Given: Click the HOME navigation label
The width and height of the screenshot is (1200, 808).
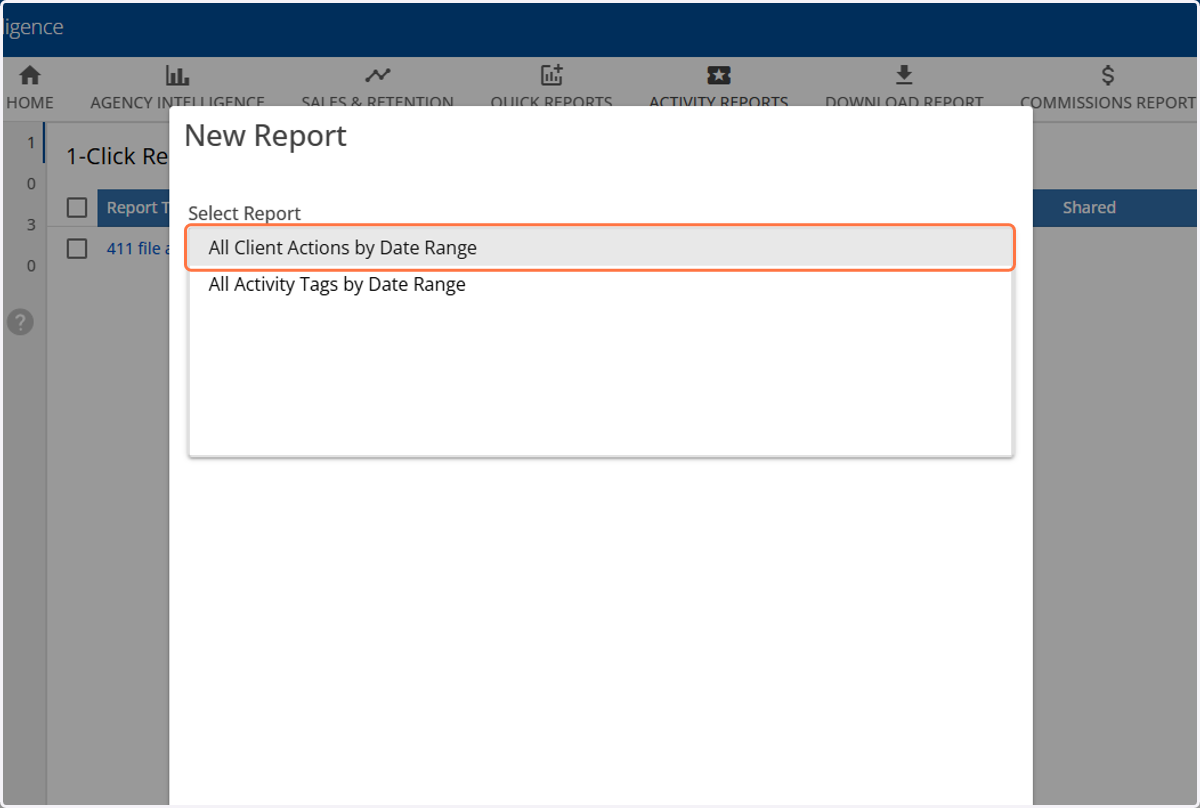Looking at the screenshot, I should pyautogui.click(x=30, y=102).
